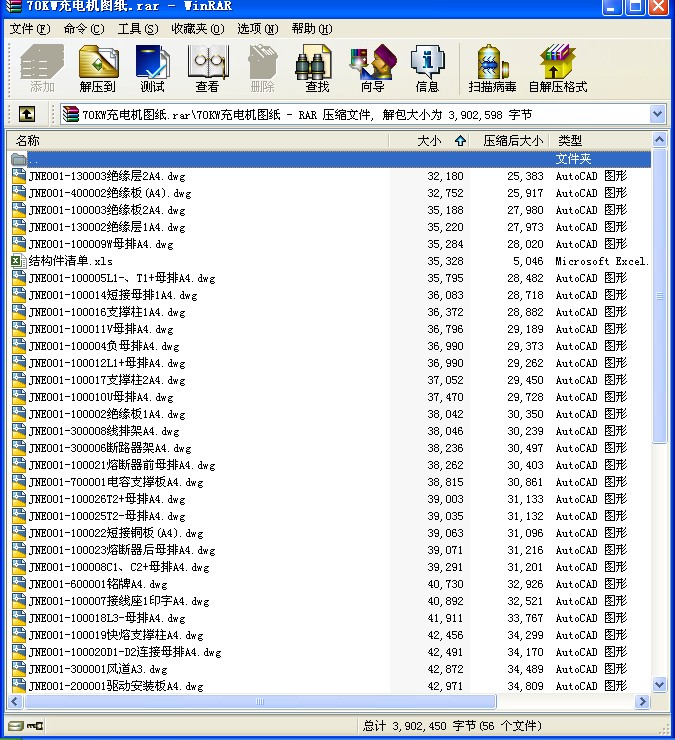675x740 pixels.
Task: Click the horizontal scrollbar thumb
Action: 260,701
